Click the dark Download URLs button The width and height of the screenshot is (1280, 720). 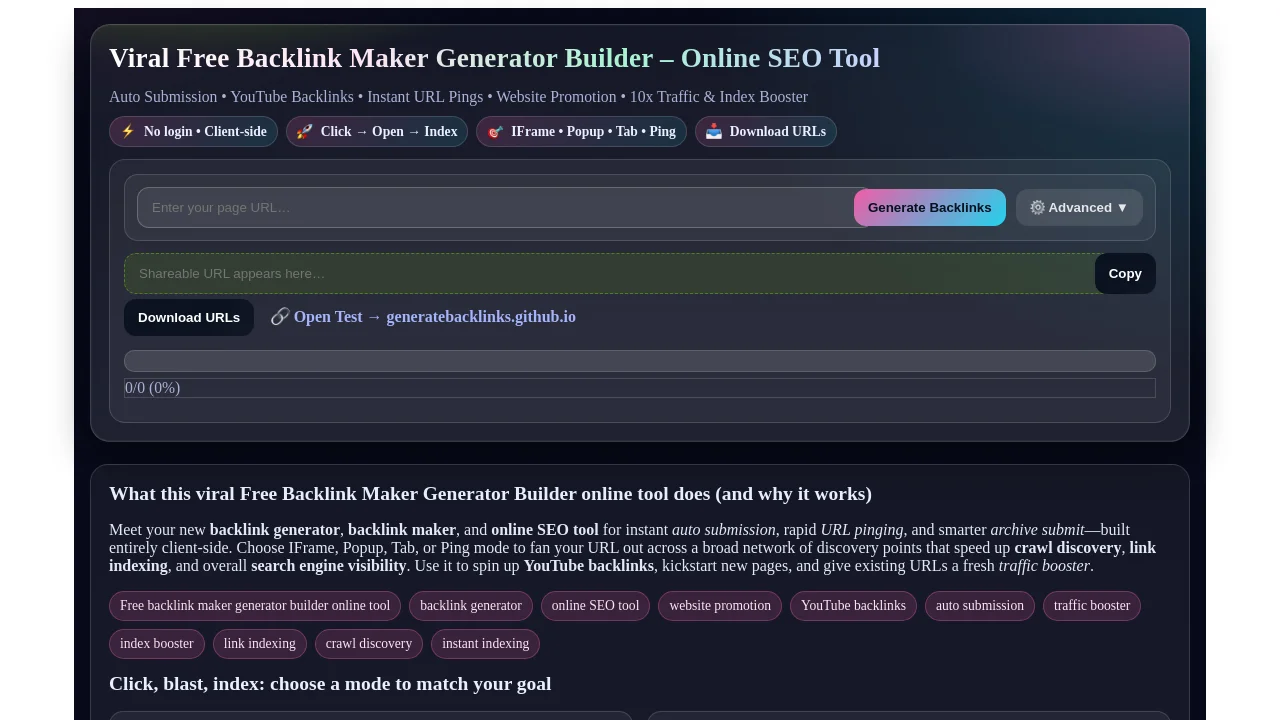189,317
